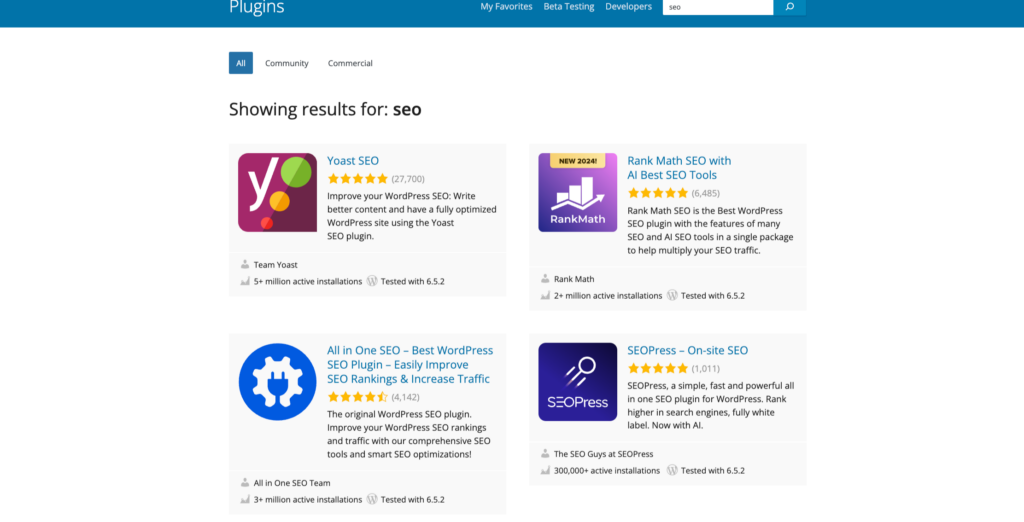Open My Favorites in the header

[506, 7]
